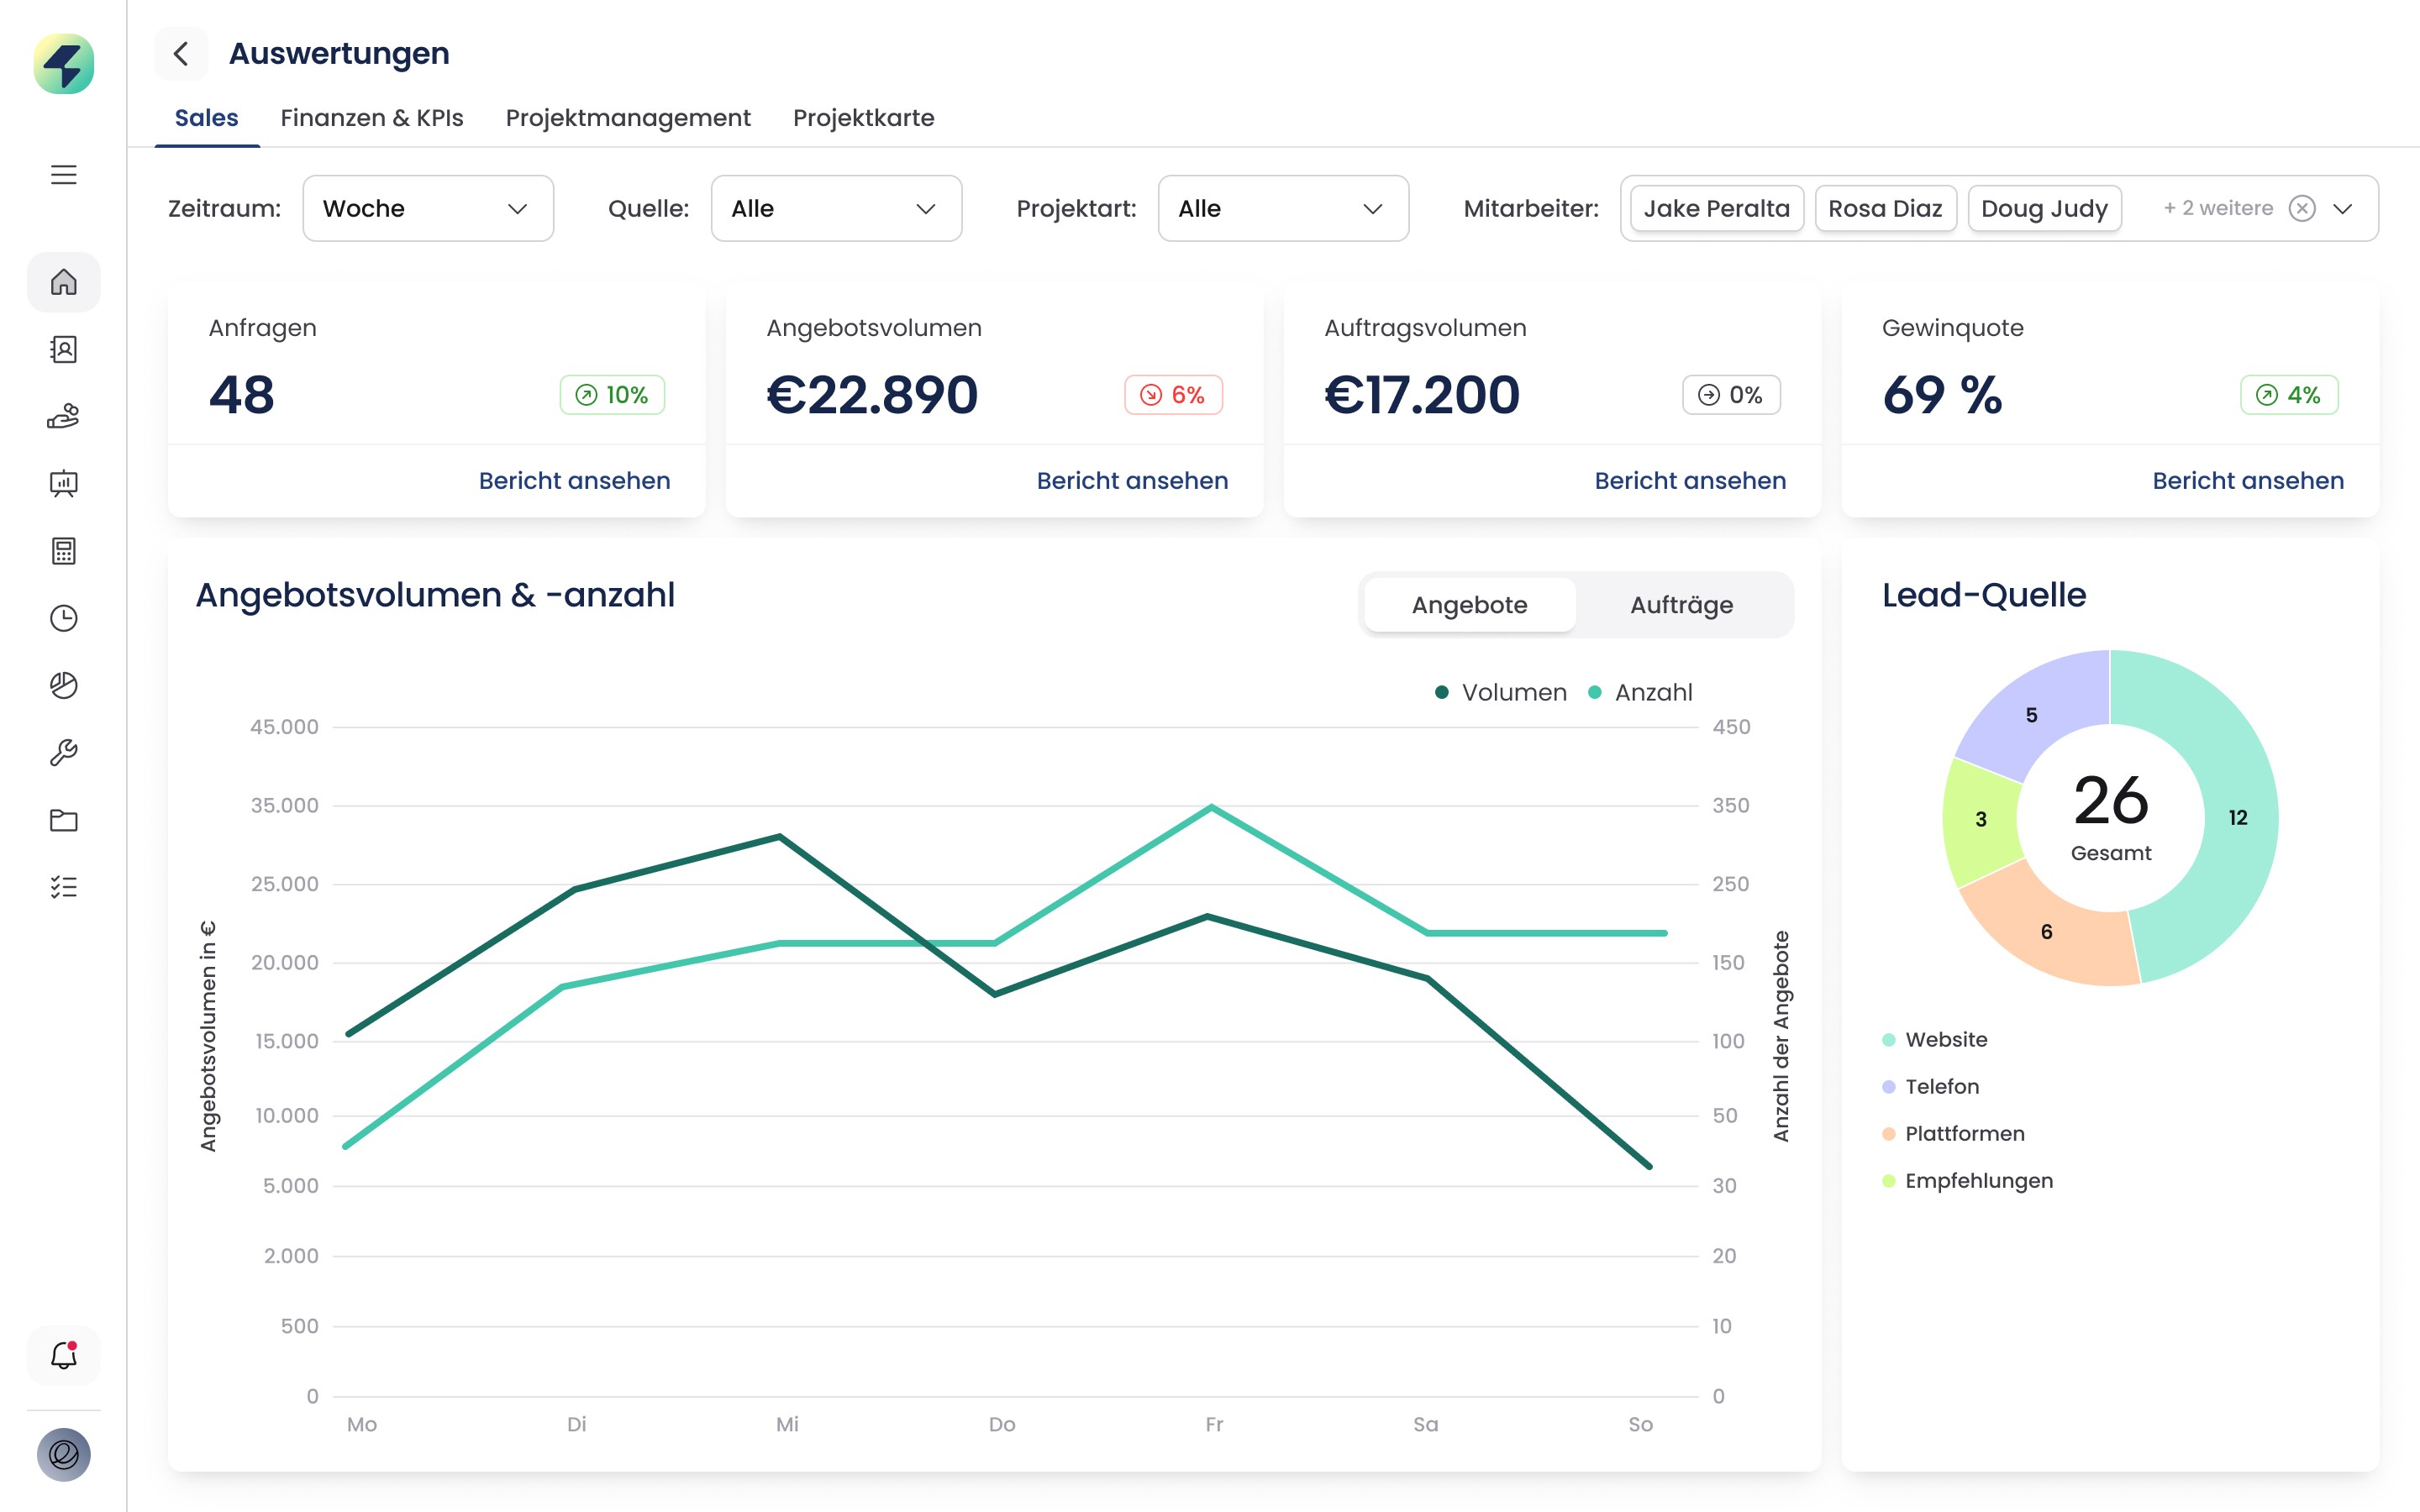2420x1512 pixels.
Task: Open the clock time-tracking icon
Action: pos(63,618)
